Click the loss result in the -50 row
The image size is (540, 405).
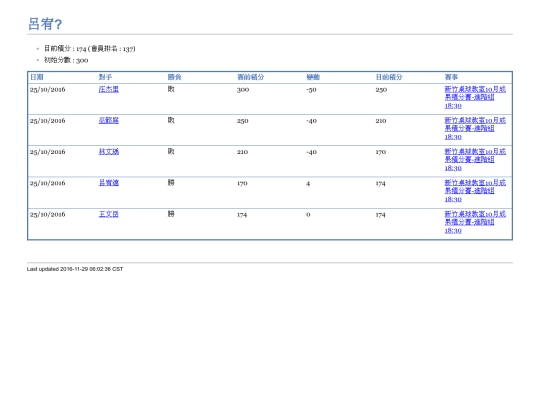click(x=171, y=89)
